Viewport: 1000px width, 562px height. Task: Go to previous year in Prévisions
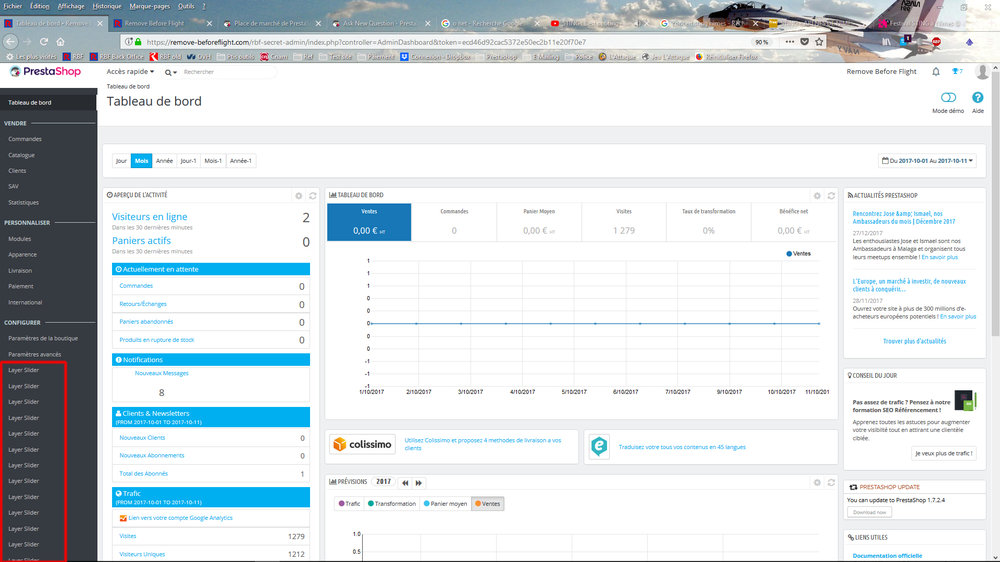tap(406, 482)
